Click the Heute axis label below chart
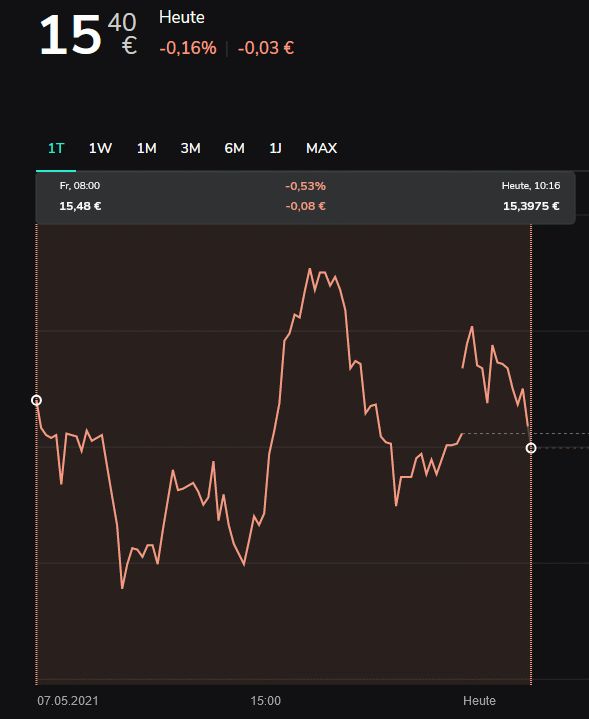The height and width of the screenshot is (719, 589). (479, 701)
